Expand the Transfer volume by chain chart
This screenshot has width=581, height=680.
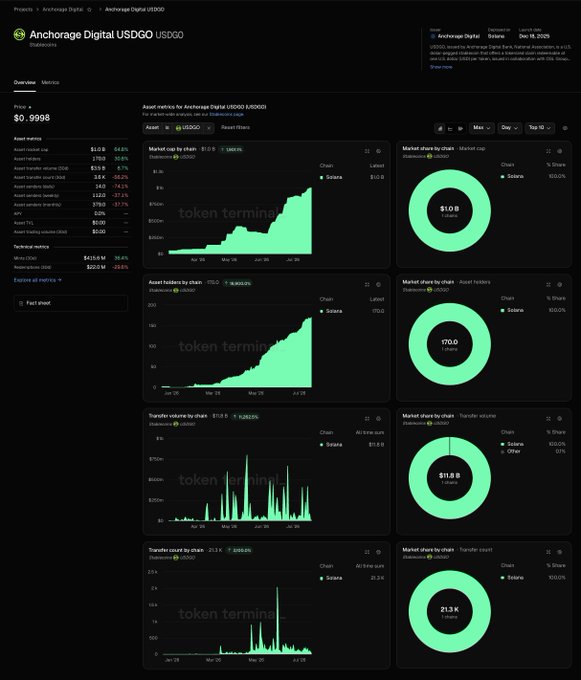(367, 418)
